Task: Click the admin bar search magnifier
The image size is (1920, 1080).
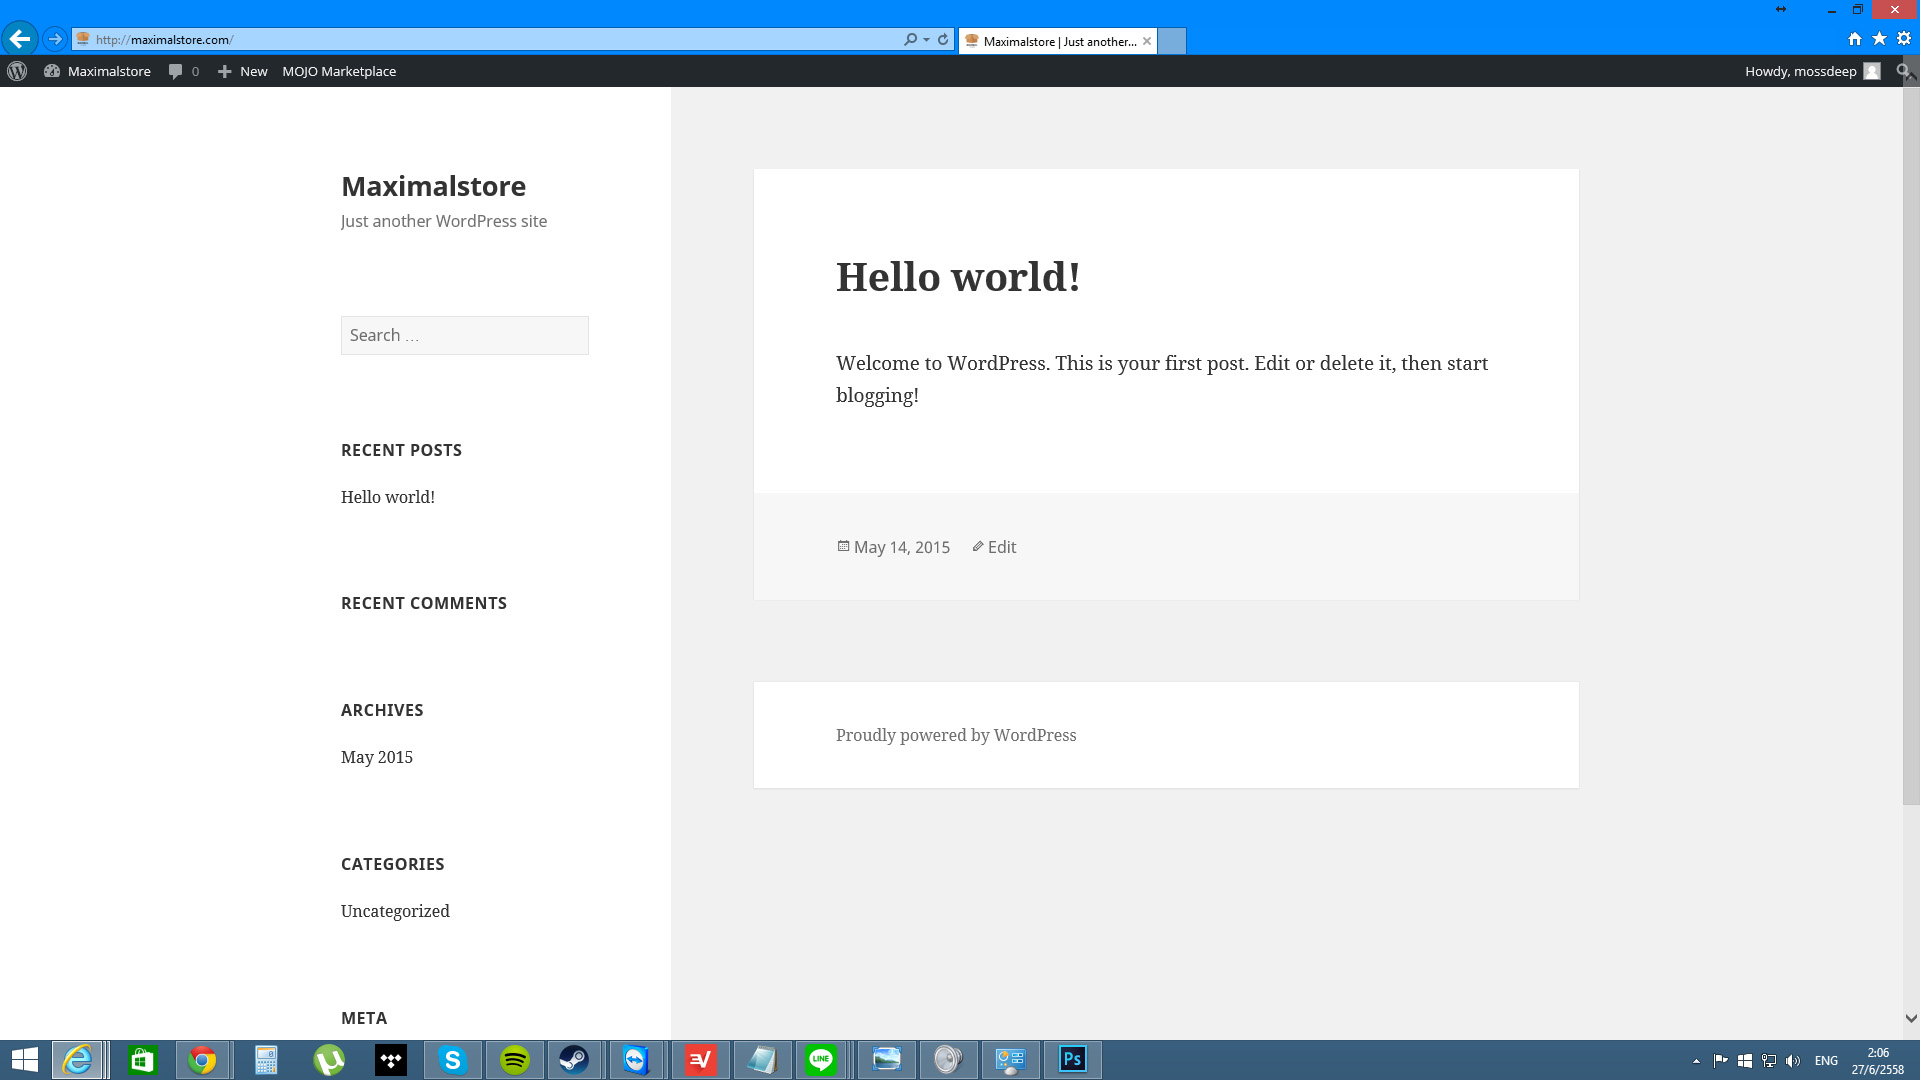Action: pyautogui.click(x=1903, y=71)
